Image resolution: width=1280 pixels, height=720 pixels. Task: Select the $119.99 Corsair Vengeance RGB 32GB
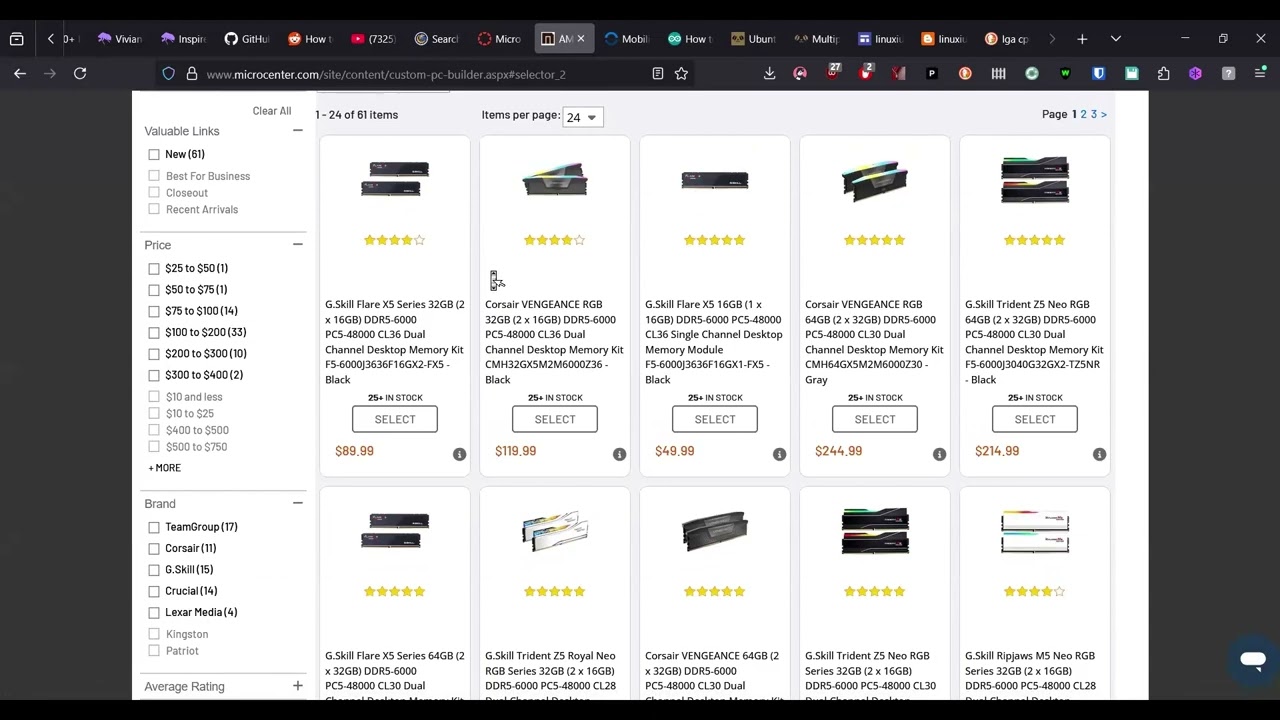pos(555,419)
